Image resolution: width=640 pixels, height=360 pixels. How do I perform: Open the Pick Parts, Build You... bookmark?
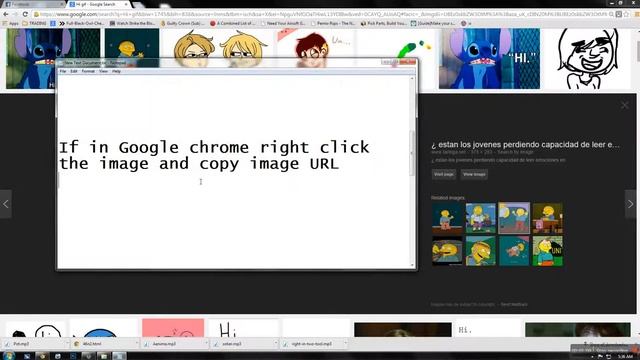(384, 23)
